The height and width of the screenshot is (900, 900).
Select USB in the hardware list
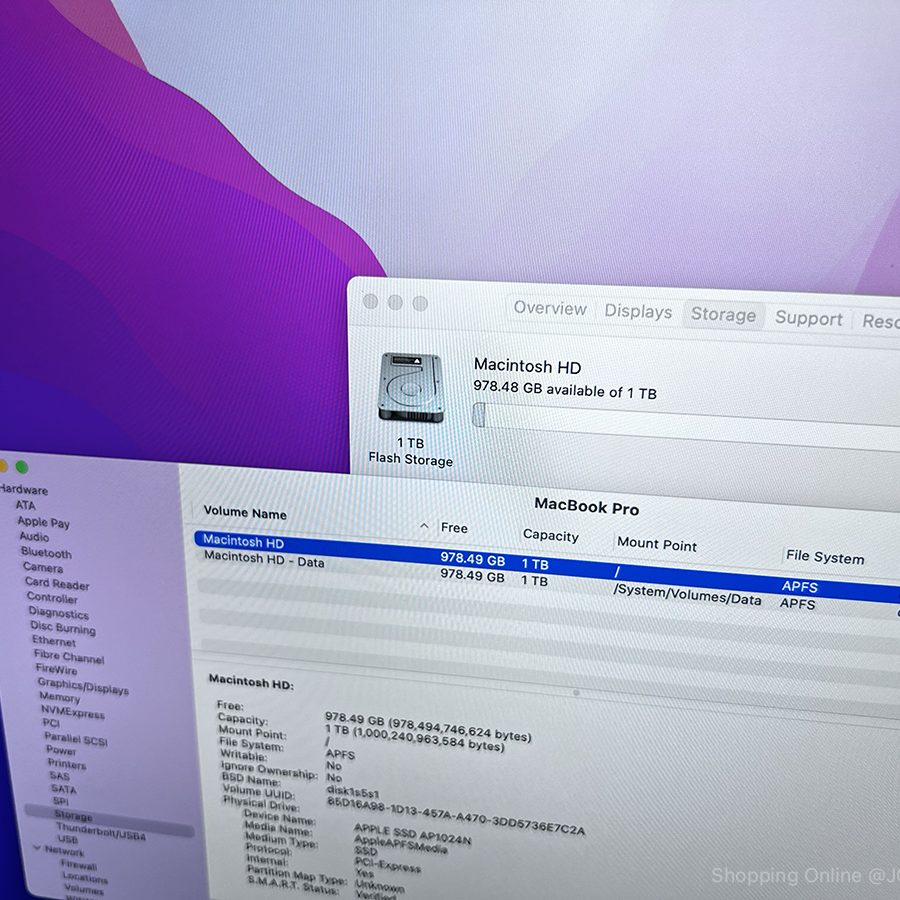[x=68, y=839]
